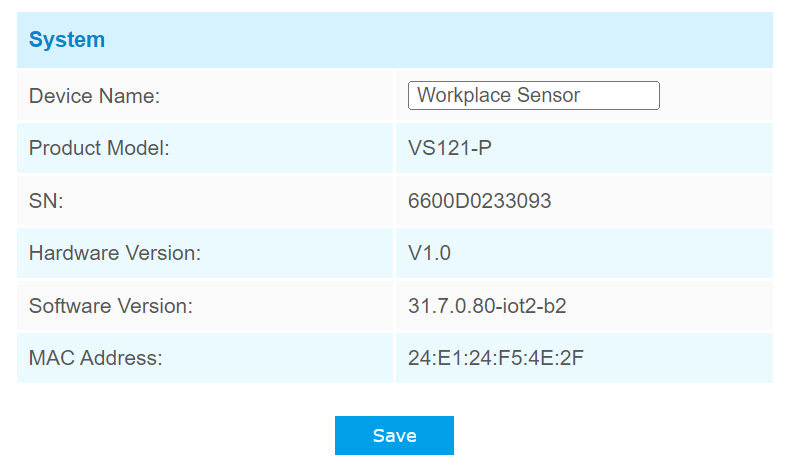Click the F5 octet in the MAC address

click(508, 358)
